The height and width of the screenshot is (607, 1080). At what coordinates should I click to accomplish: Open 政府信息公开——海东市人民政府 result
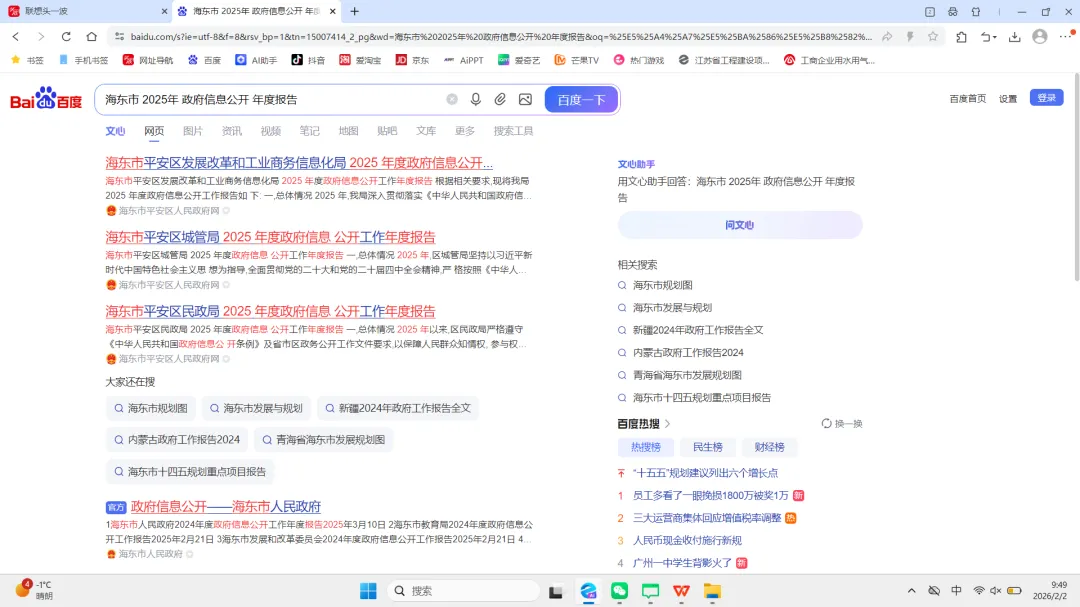(x=226, y=506)
